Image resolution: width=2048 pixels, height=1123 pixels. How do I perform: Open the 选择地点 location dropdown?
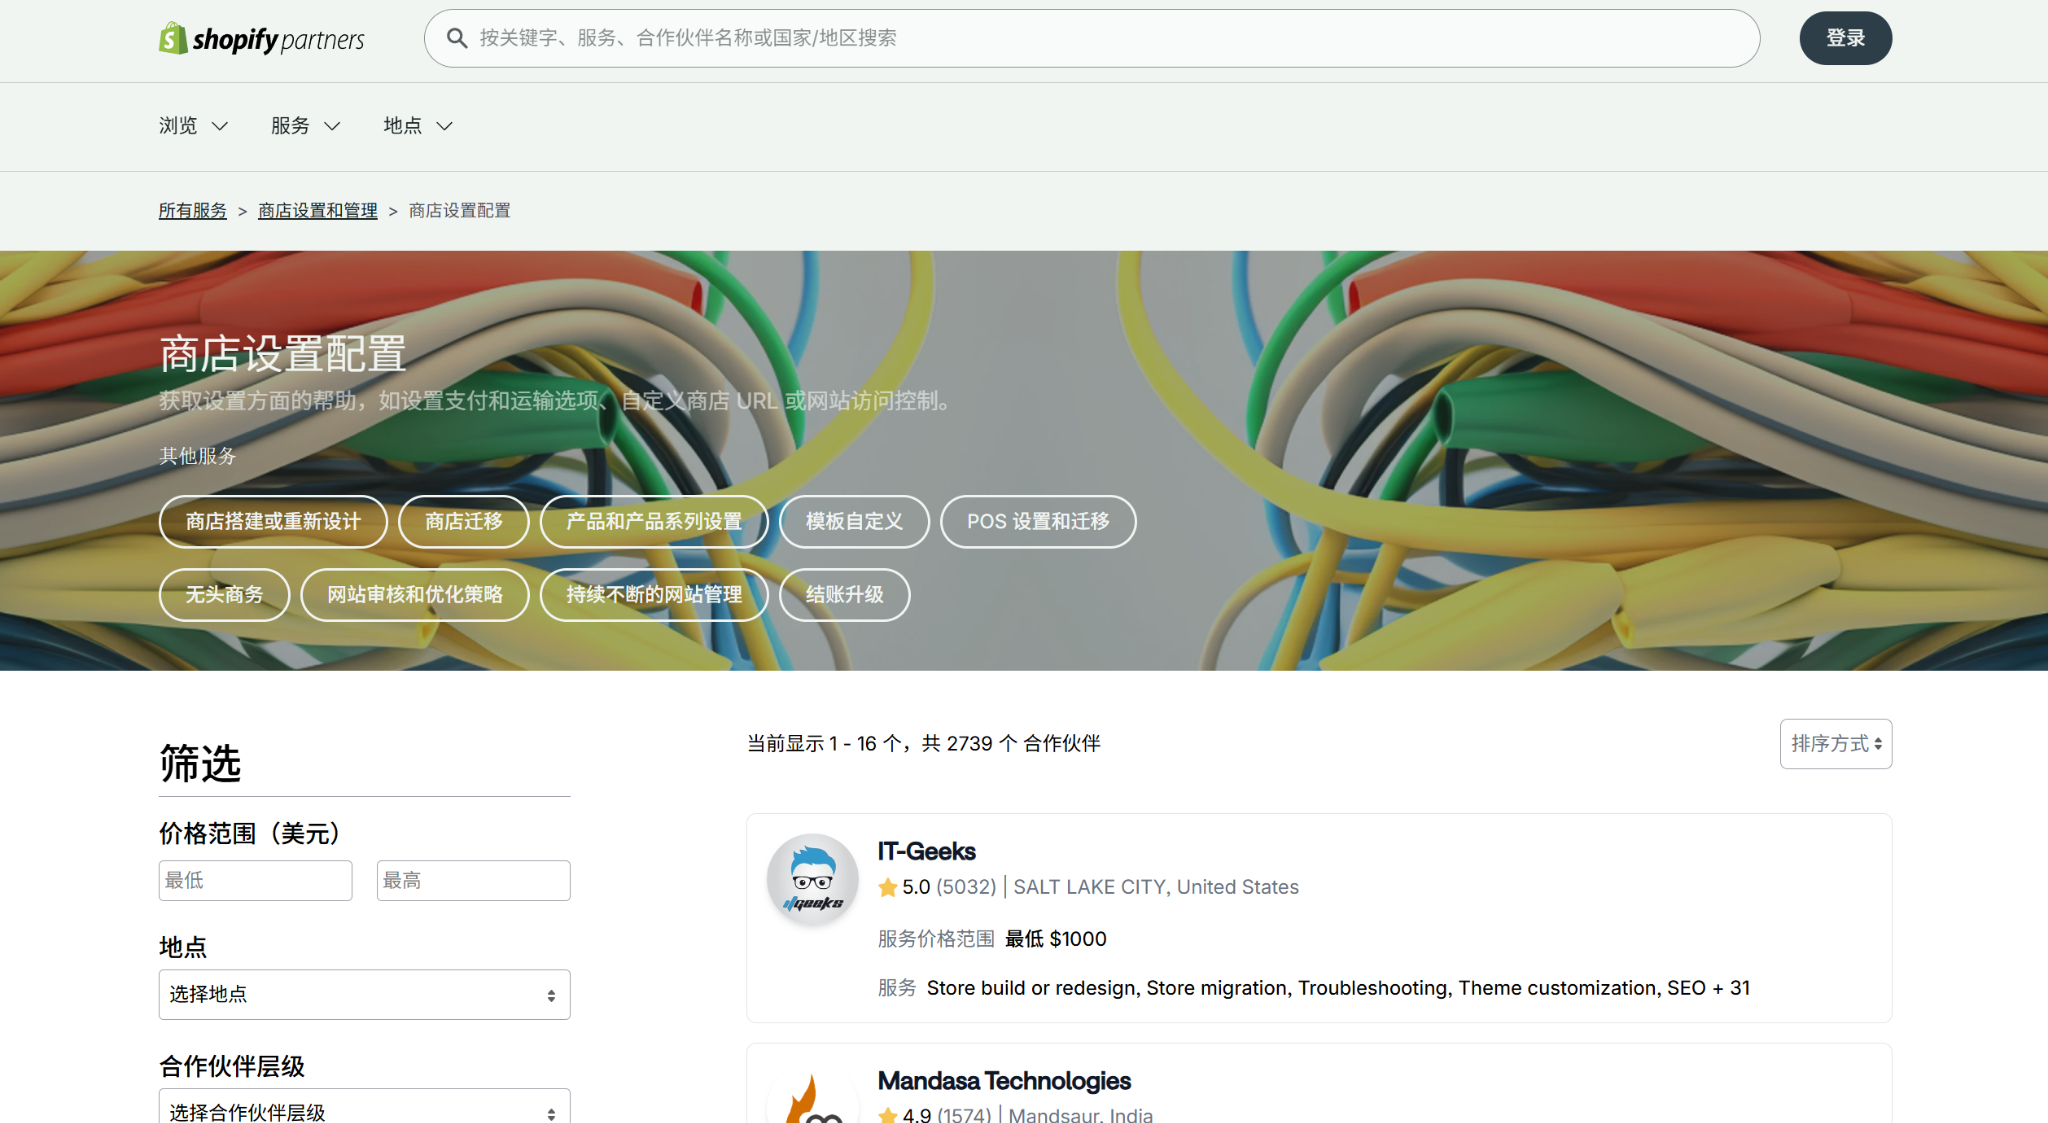click(364, 994)
